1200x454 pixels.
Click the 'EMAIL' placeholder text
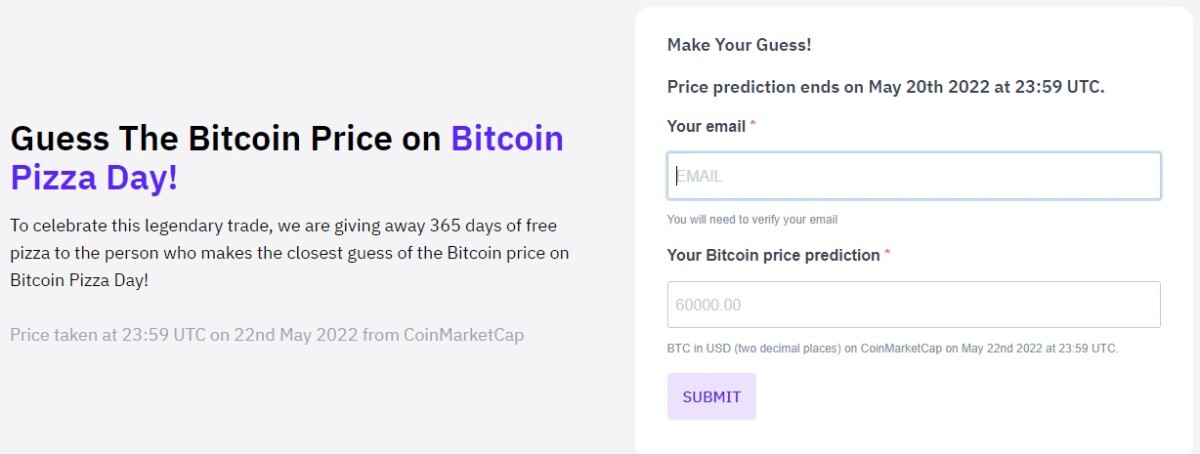click(x=700, y=176)
